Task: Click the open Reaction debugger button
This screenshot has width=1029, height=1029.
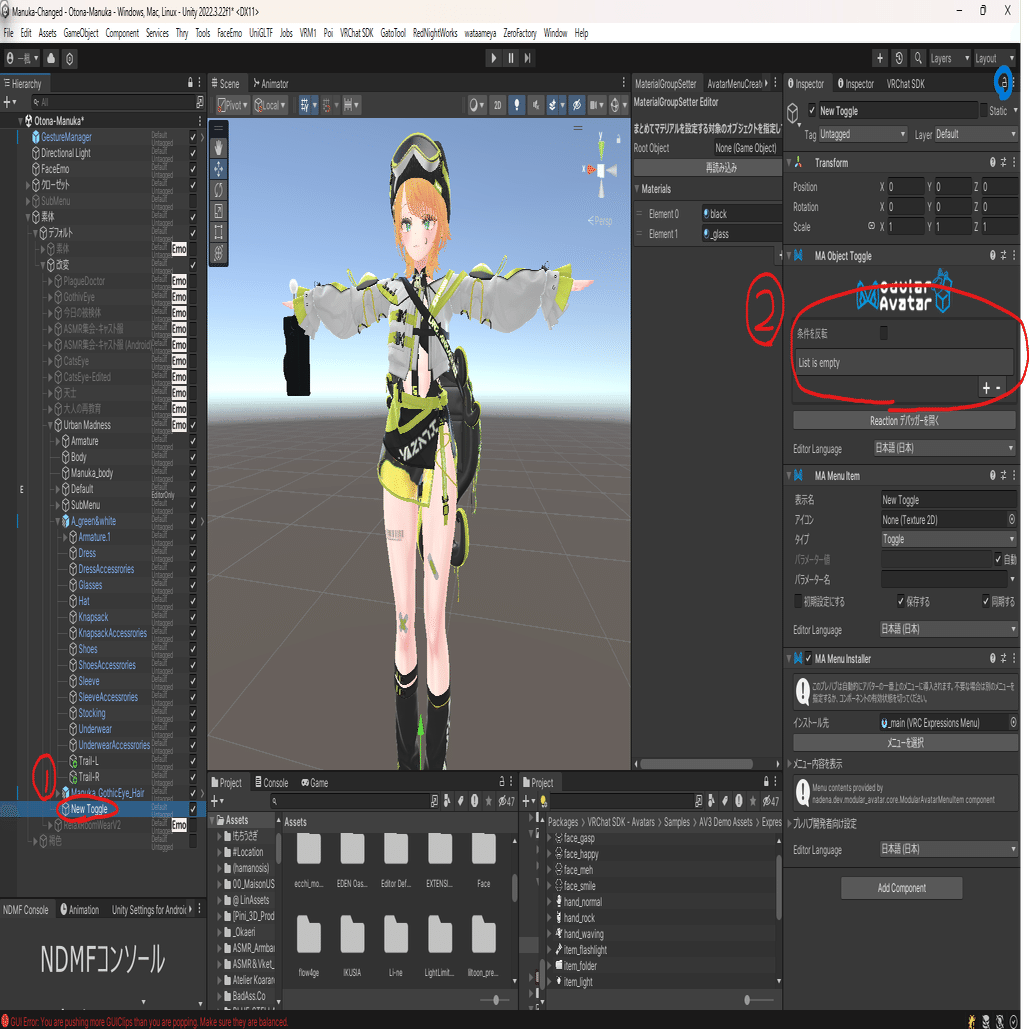Action: point(904,420)
